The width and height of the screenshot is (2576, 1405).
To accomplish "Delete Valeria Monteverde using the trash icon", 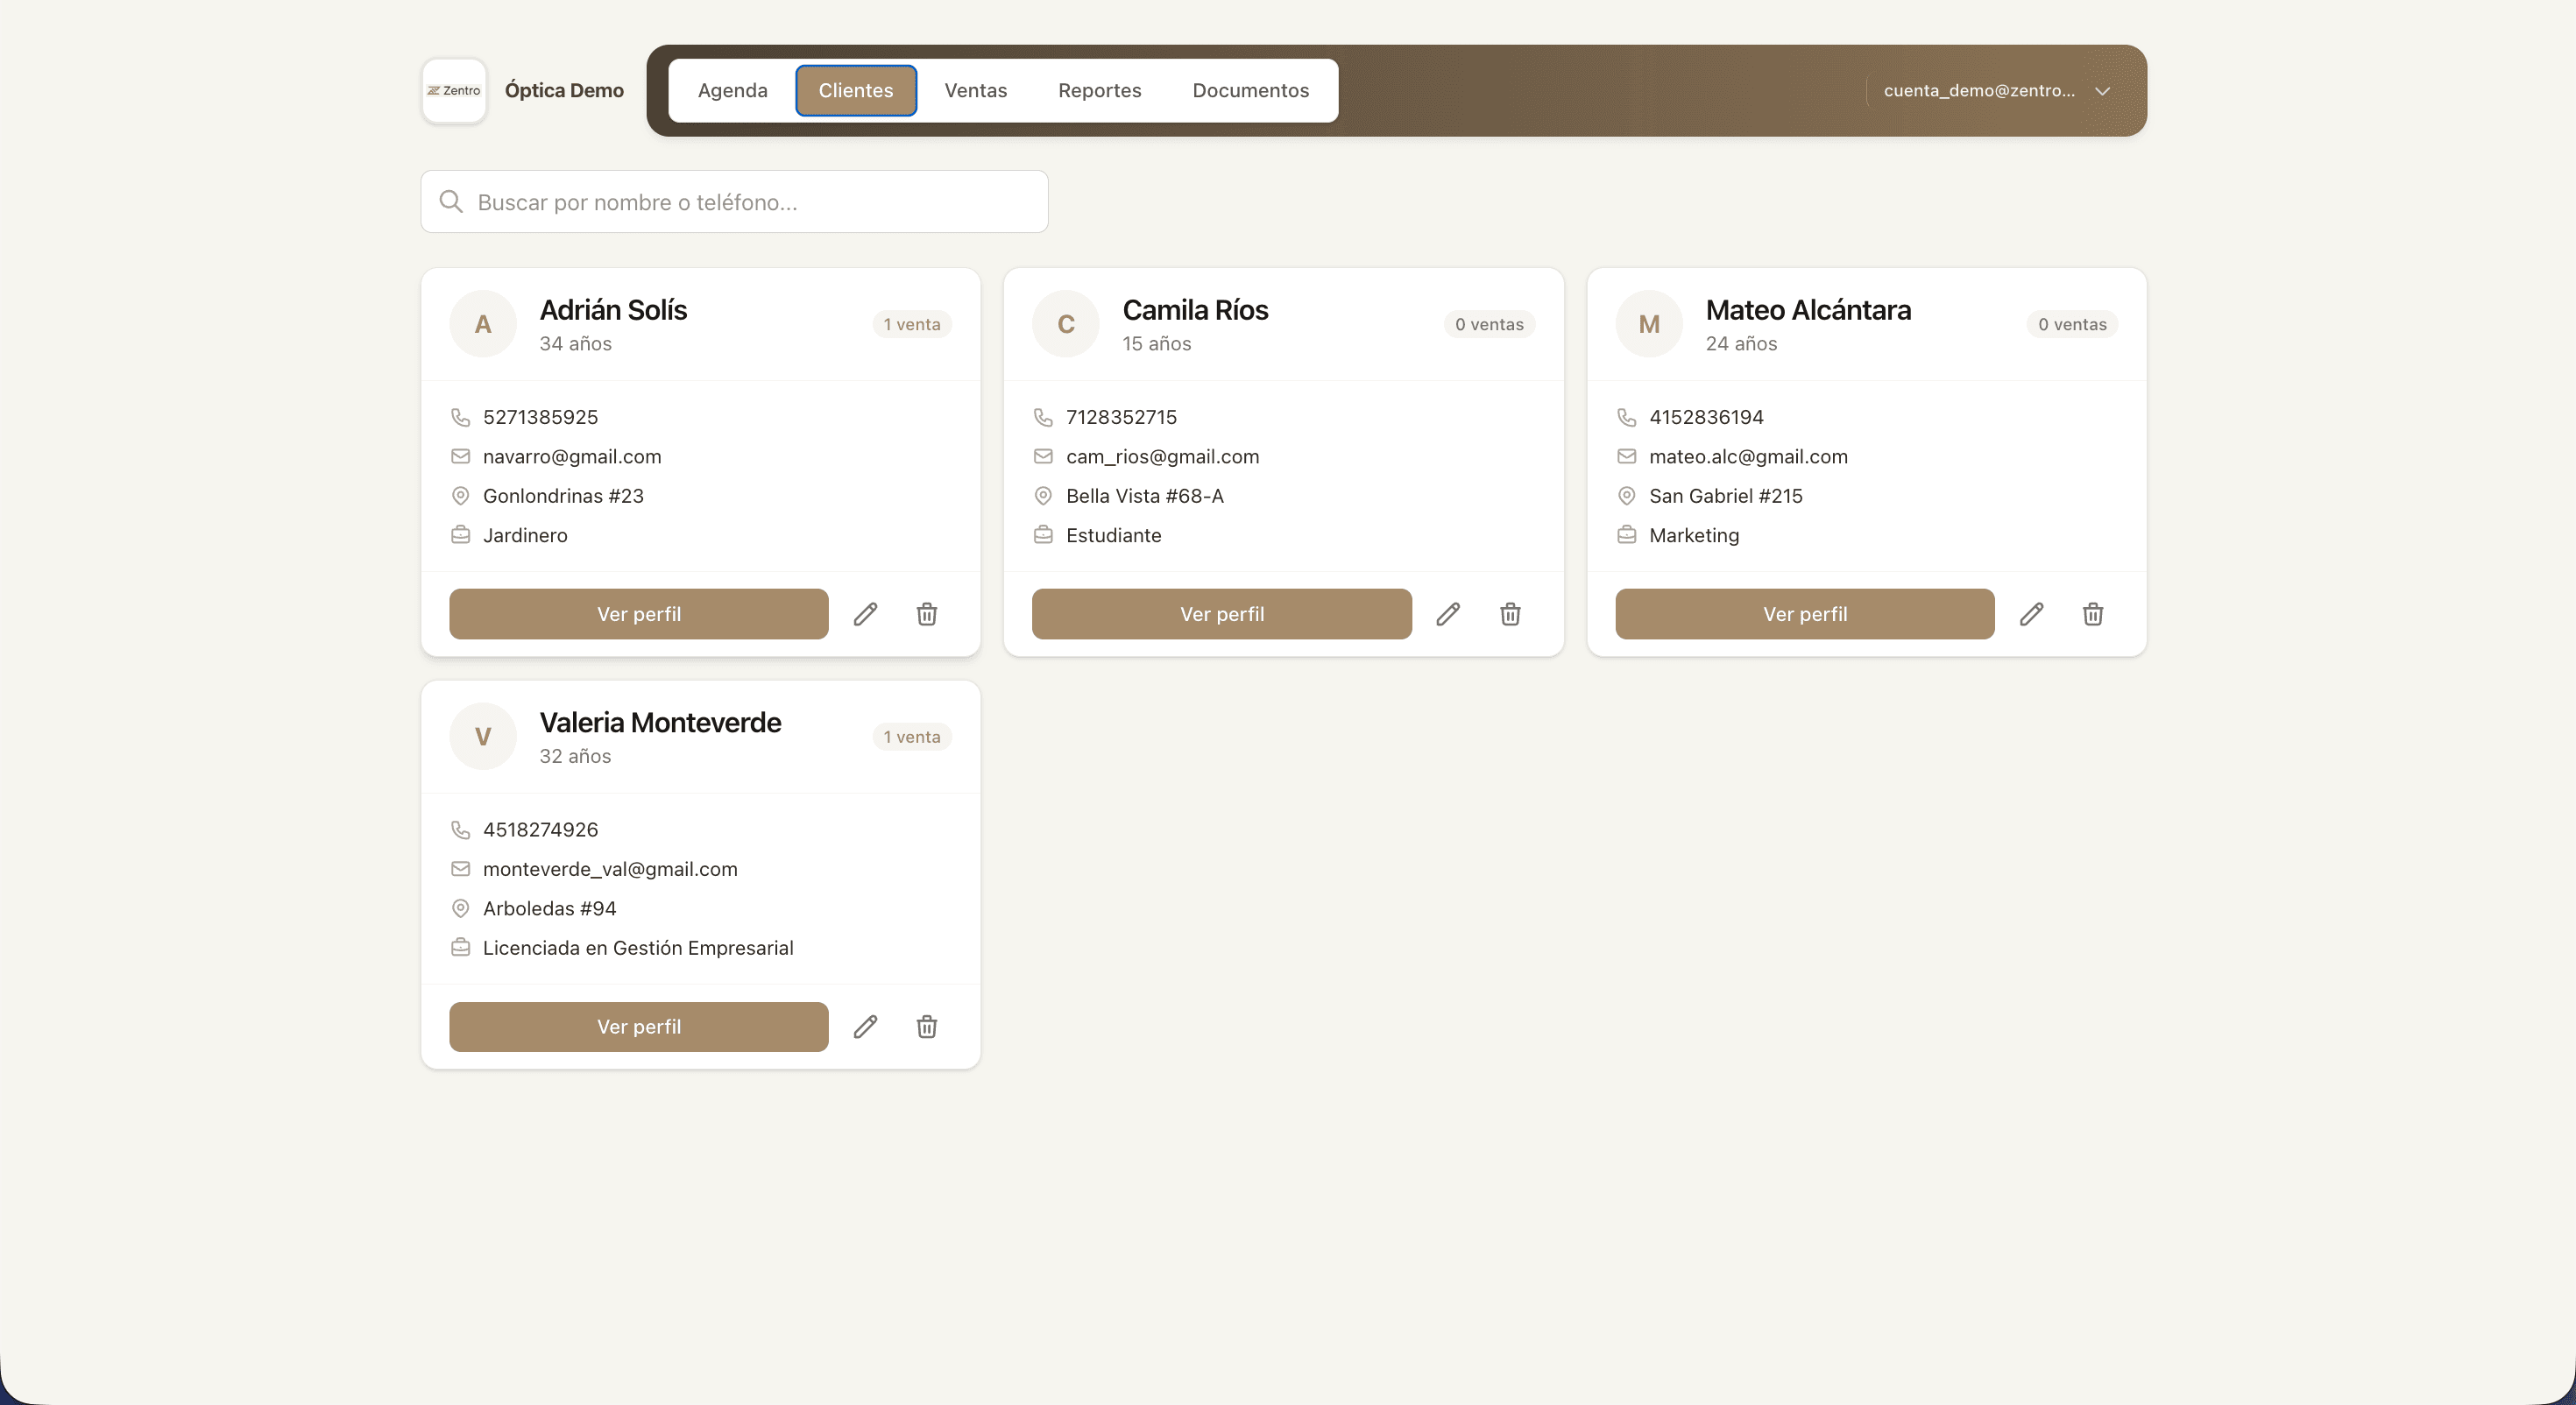I will click(926, 1026).
